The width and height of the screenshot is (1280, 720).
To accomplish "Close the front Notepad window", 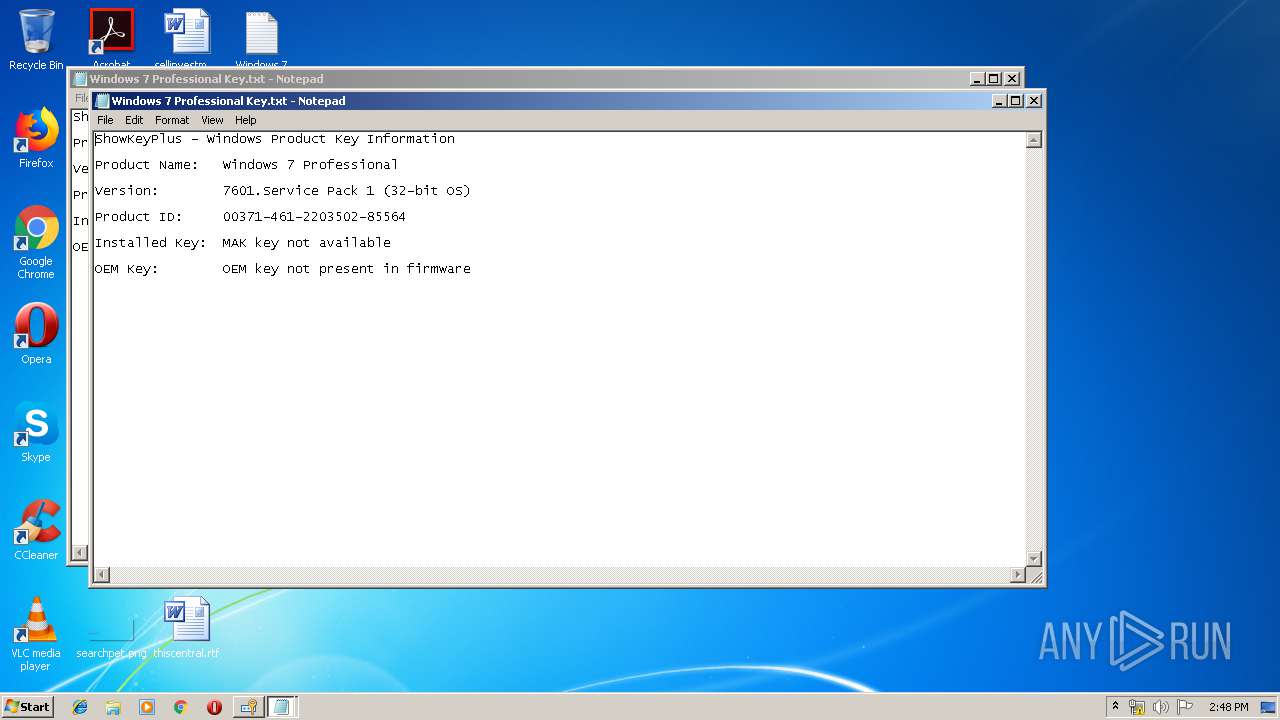I will 1034,101.
